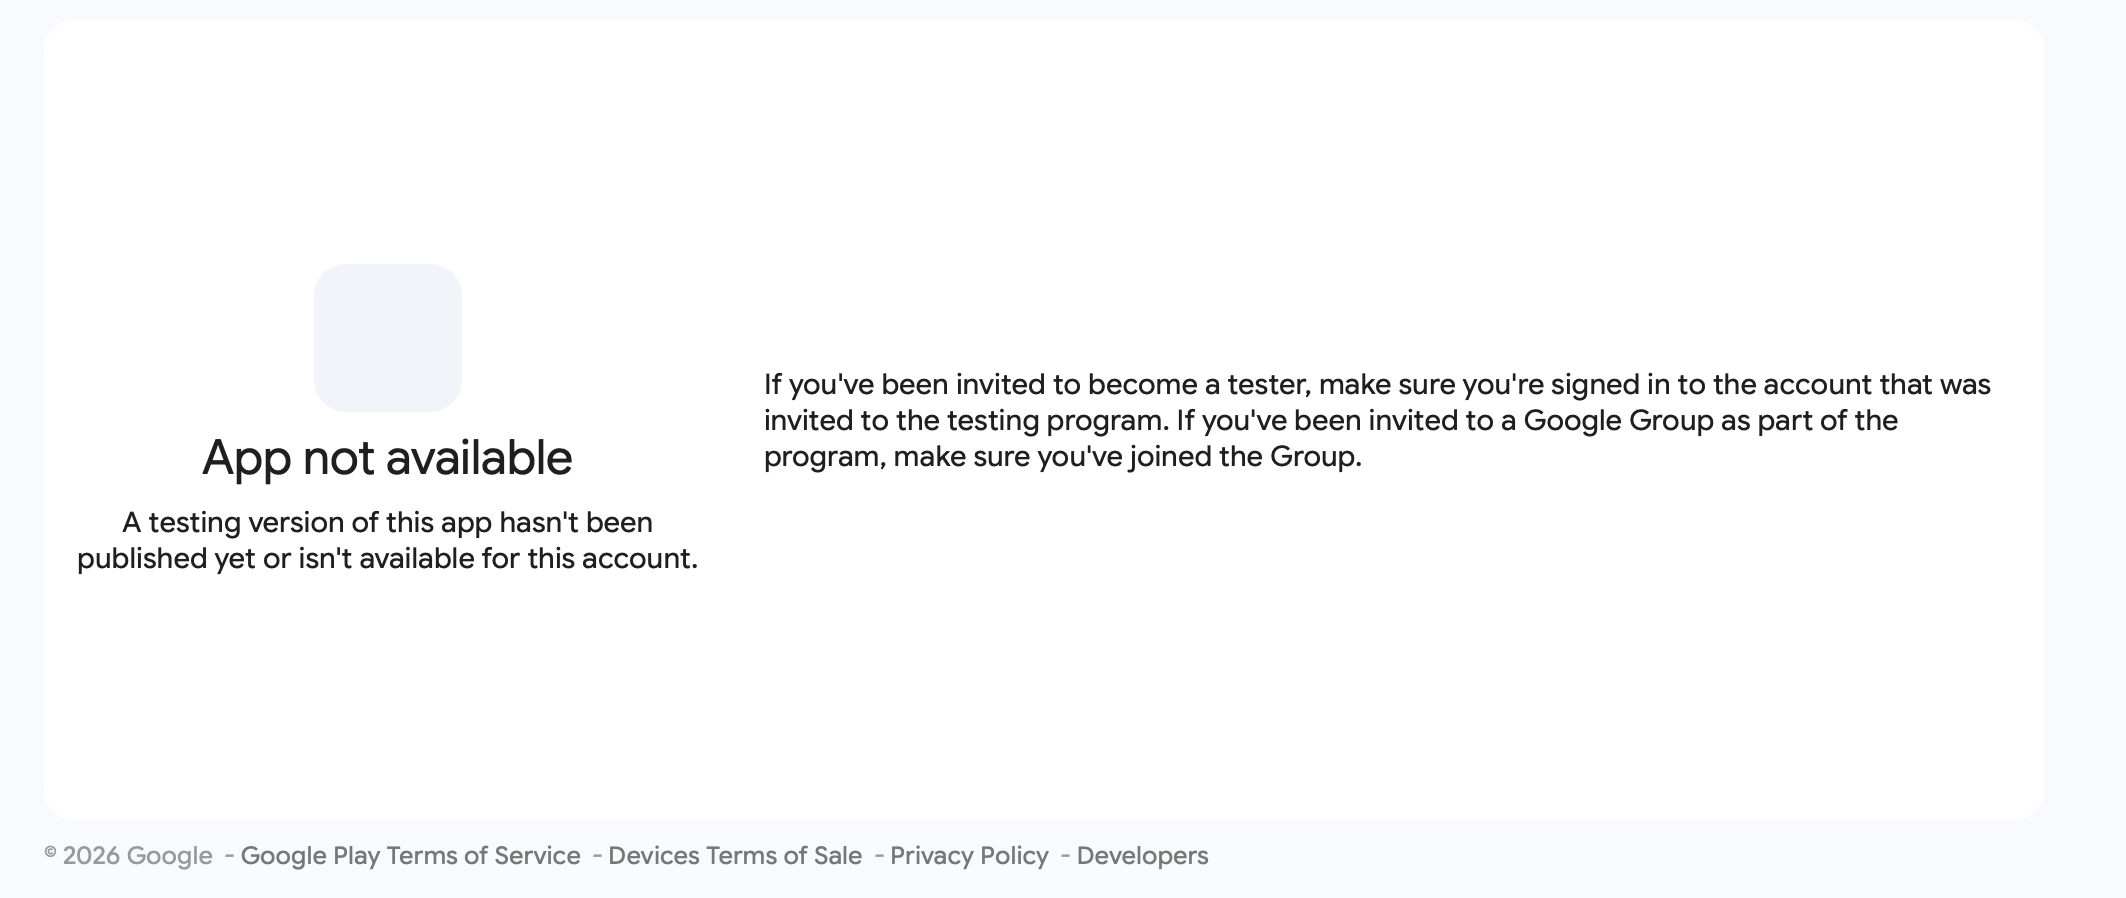2126x898 pixels.
Task: Click the "App not available" heading
Action: 387,458
